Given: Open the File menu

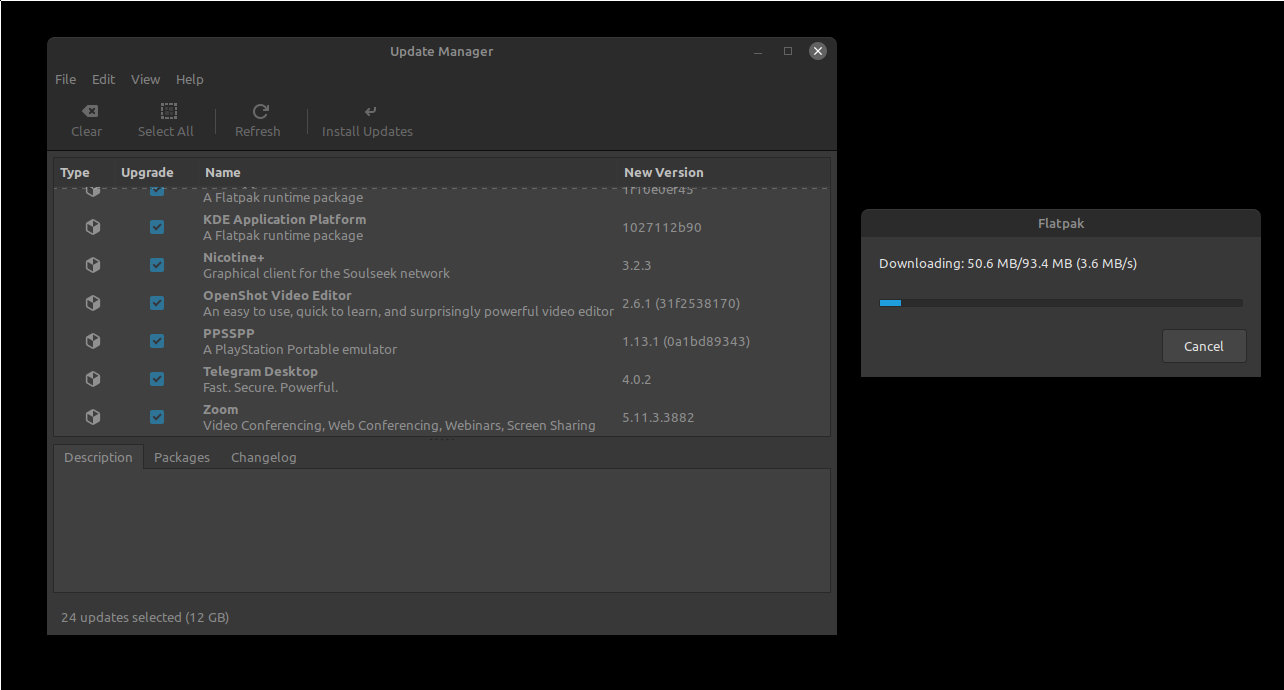Looking at the screenshot, I should pyautogui.click(x=65, y=79).
